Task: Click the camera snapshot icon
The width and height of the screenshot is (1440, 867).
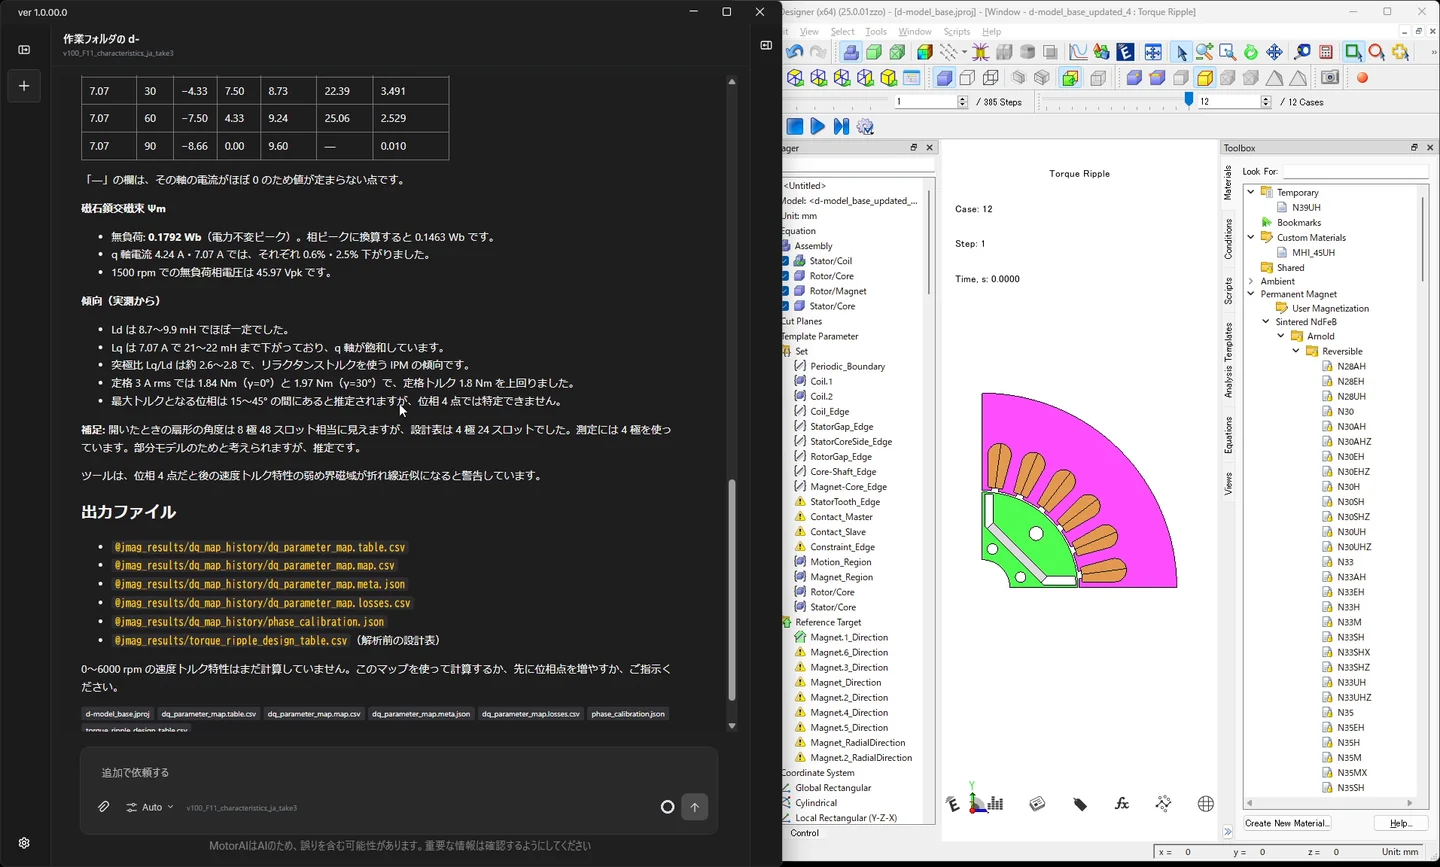Action: click(x=1330, y=77)
